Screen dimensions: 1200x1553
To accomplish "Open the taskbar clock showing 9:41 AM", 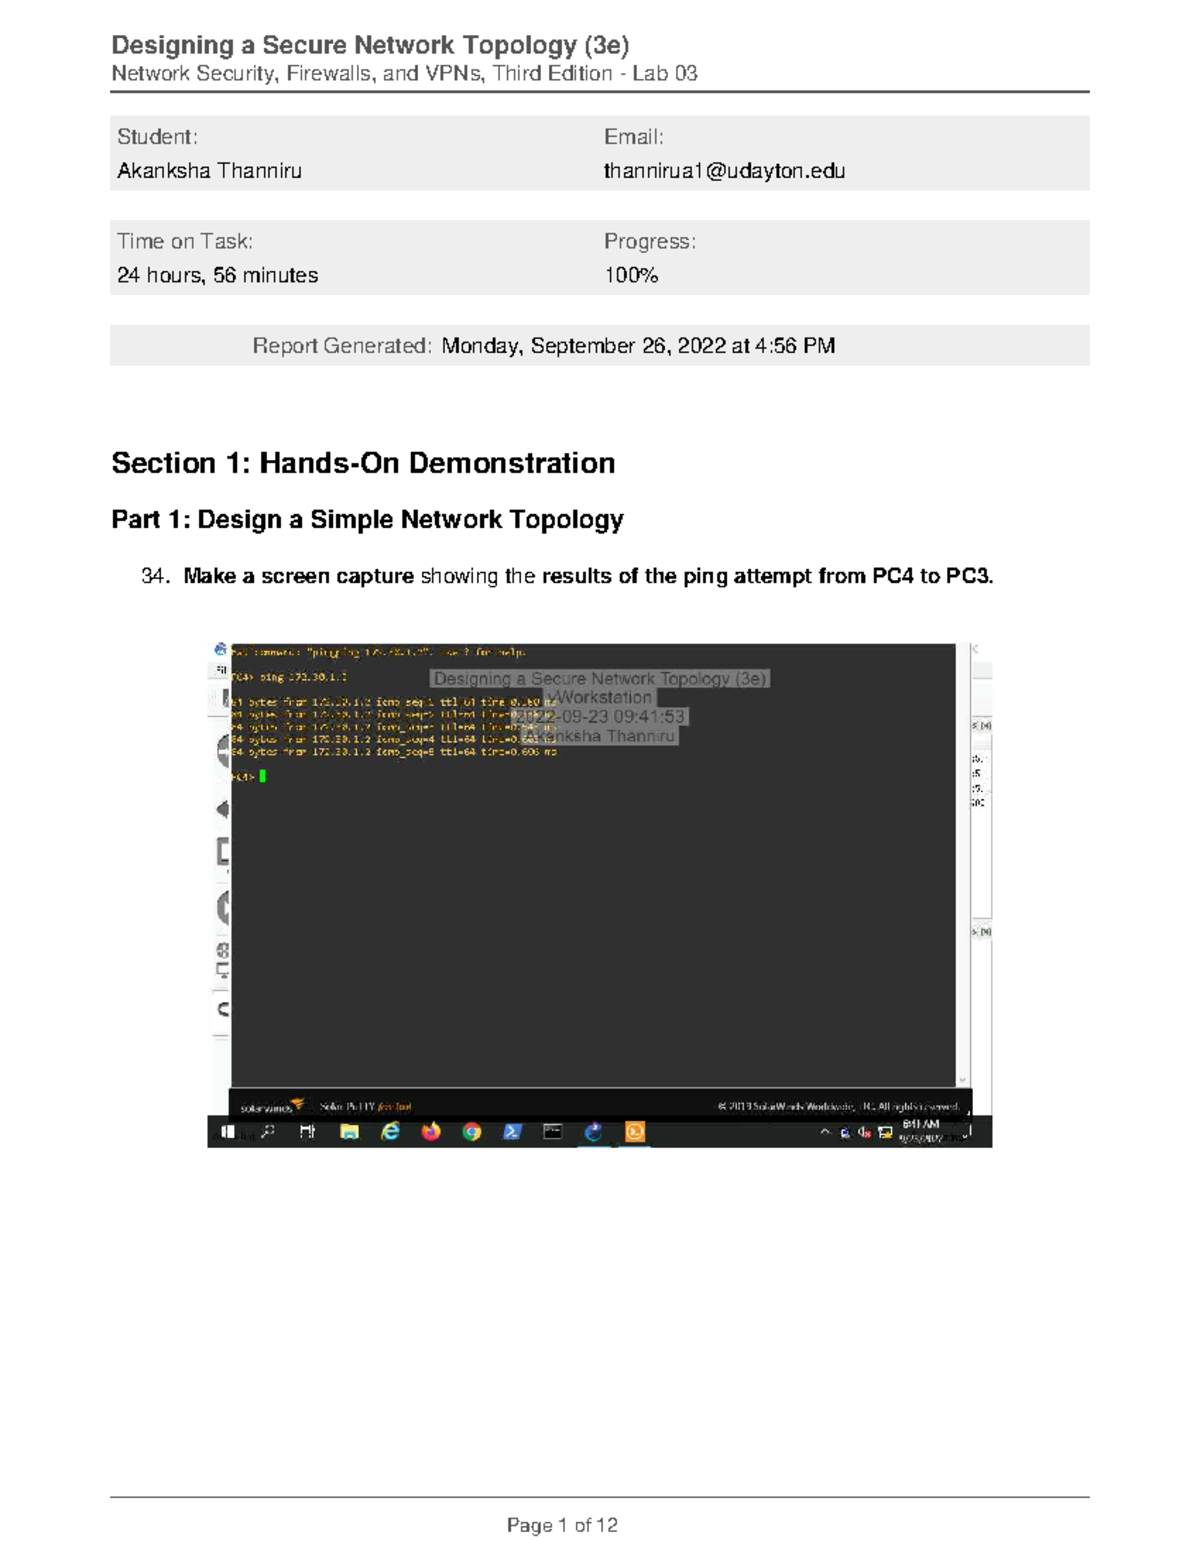I will pos(920,1131).
